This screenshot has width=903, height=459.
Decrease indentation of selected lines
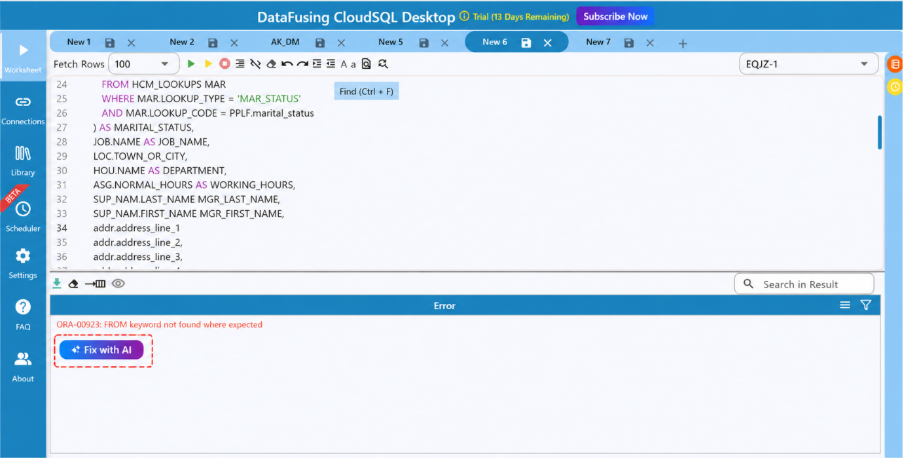click(331, 64)
